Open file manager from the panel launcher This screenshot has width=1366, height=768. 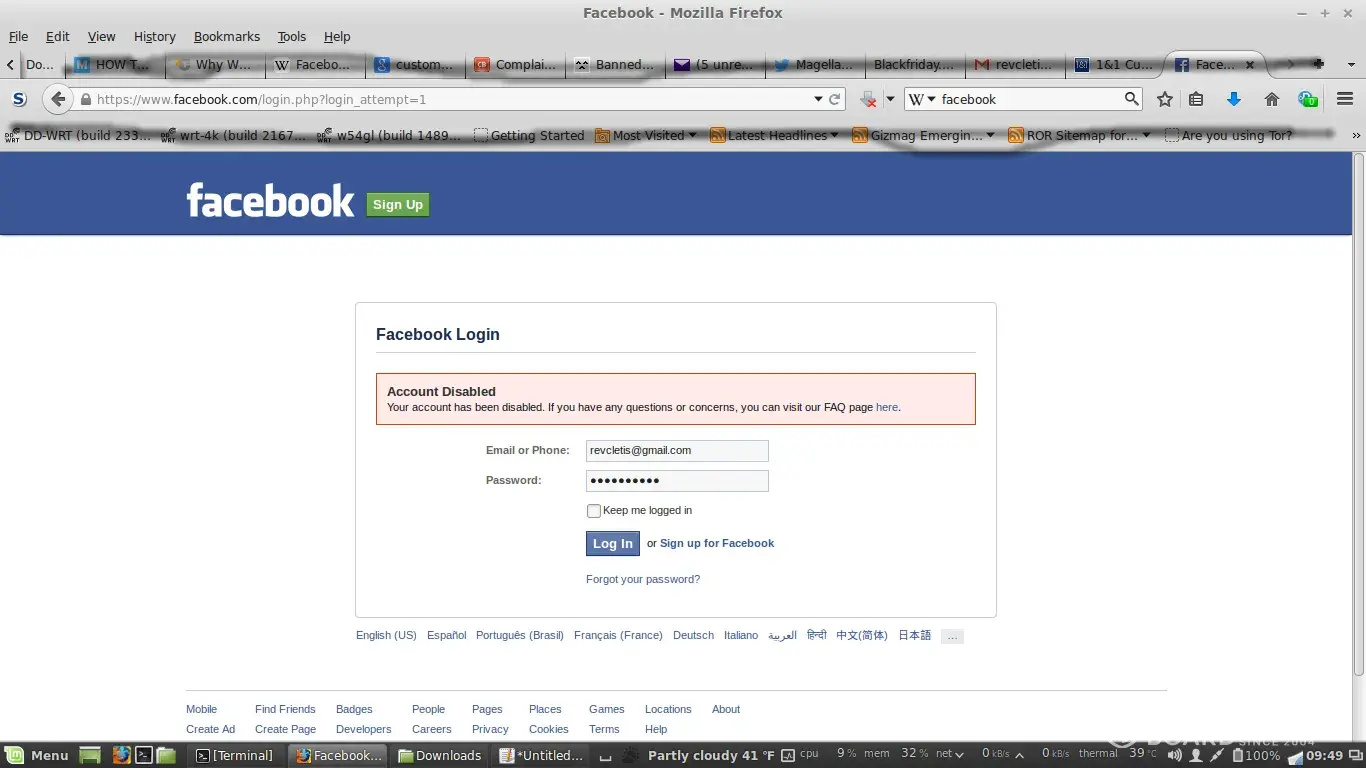166,755
